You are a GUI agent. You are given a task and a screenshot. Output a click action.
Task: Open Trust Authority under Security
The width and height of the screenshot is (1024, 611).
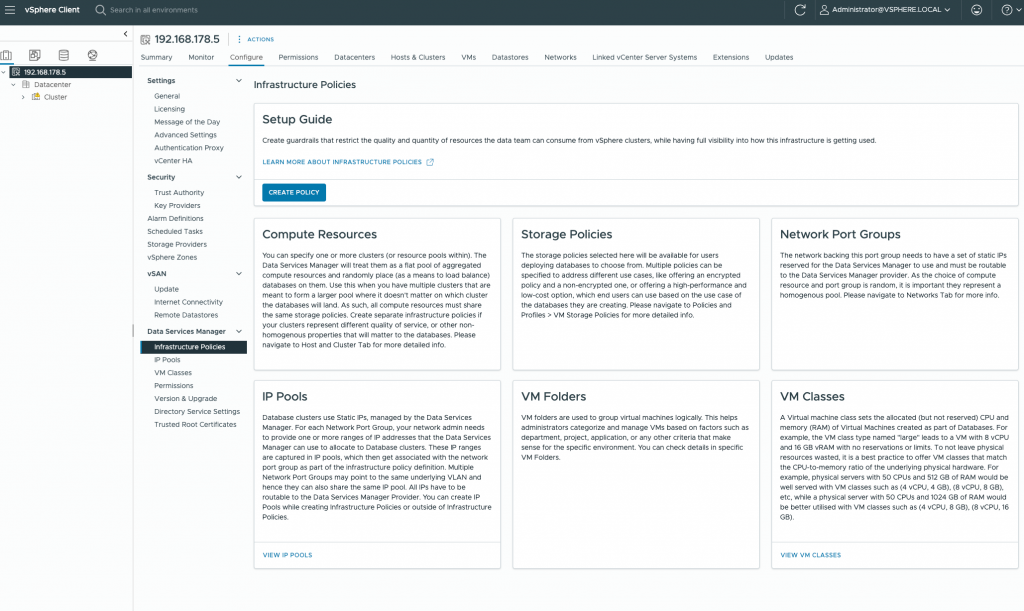coord(179,193)
